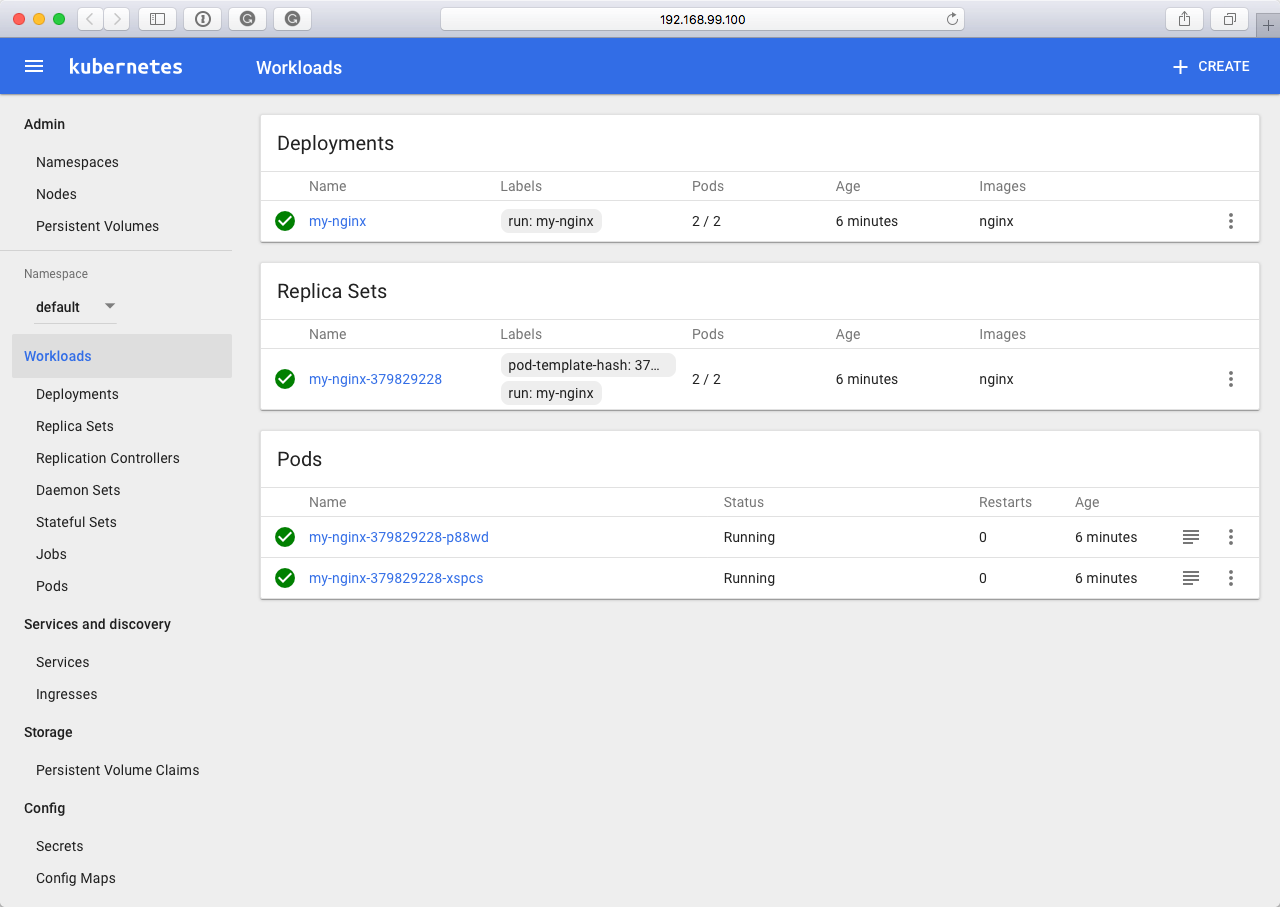Viewport: 1280px width, 907px height.
Task: Open the actions menu for my-nginx deployment
Action: [x=1231, y=221]
